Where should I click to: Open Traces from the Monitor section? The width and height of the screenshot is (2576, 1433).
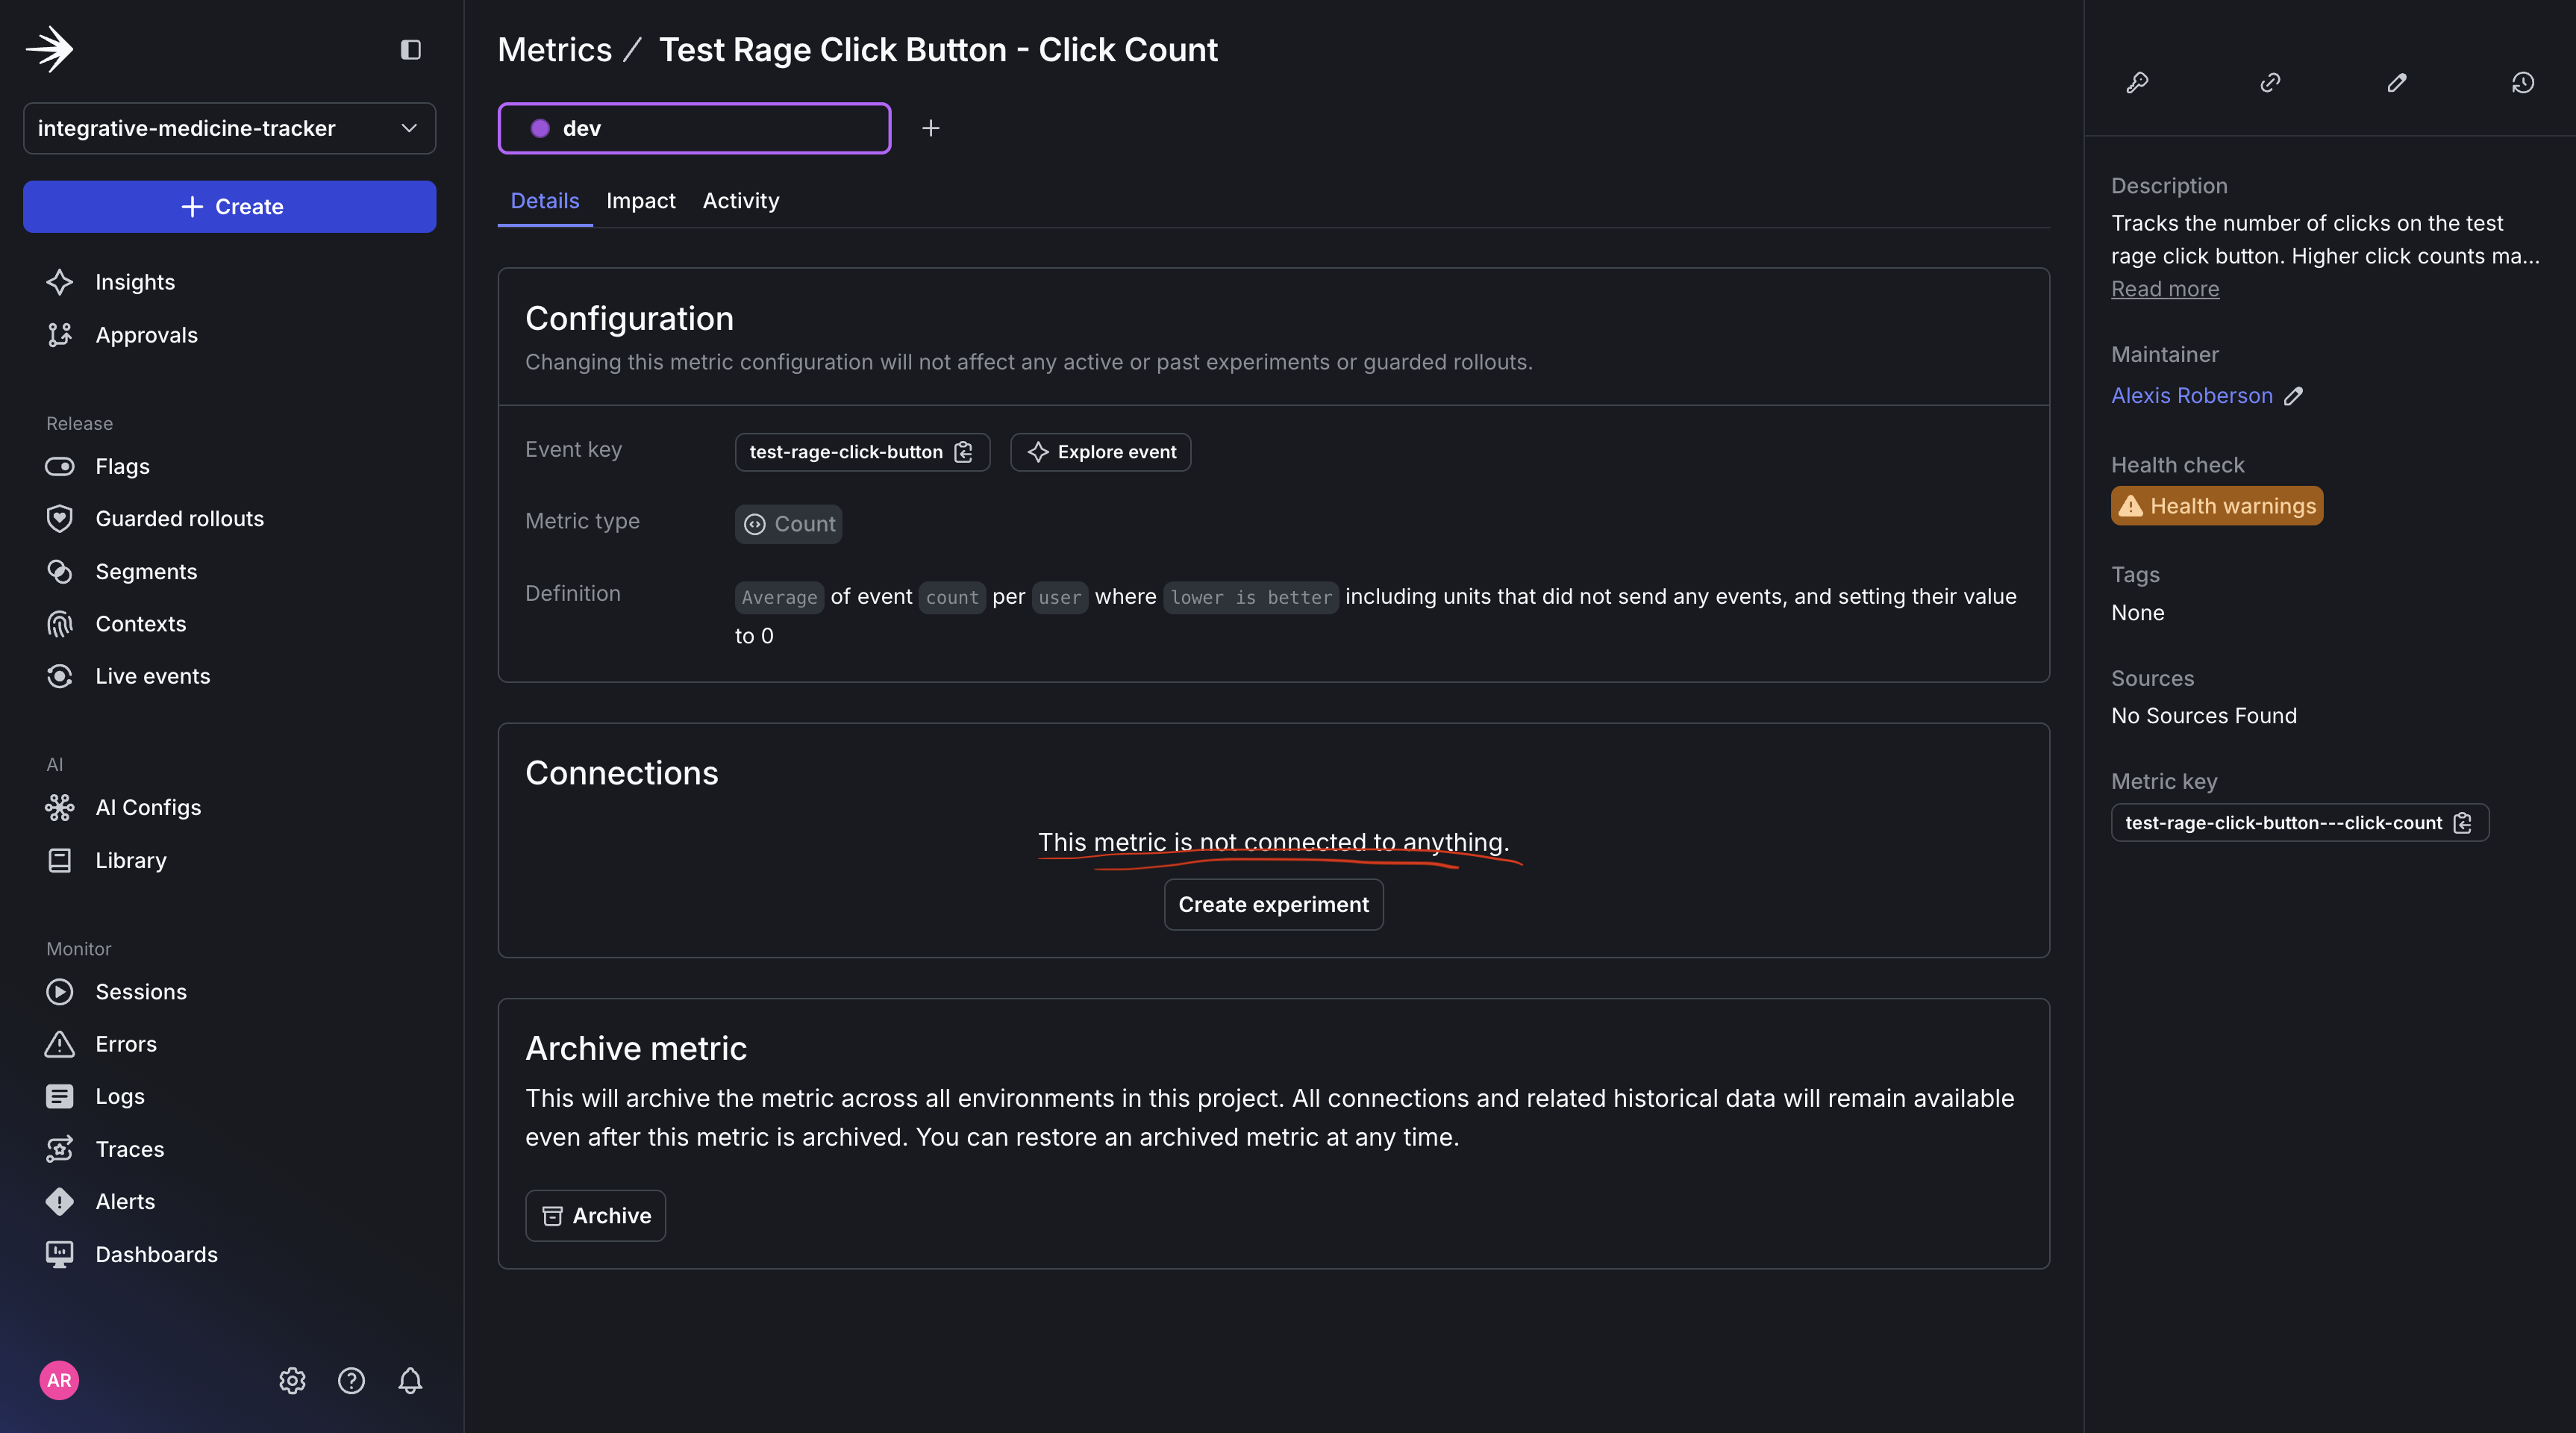(130, 1148)
